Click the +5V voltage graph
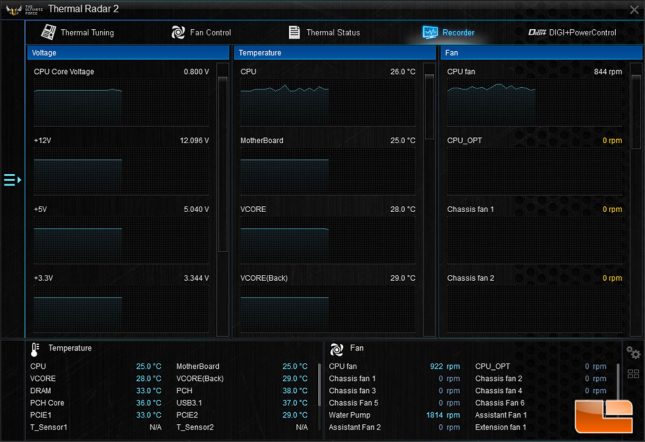The height and width of the screenshot is (442, 645). pyautogui.click(x=121, y=241)
